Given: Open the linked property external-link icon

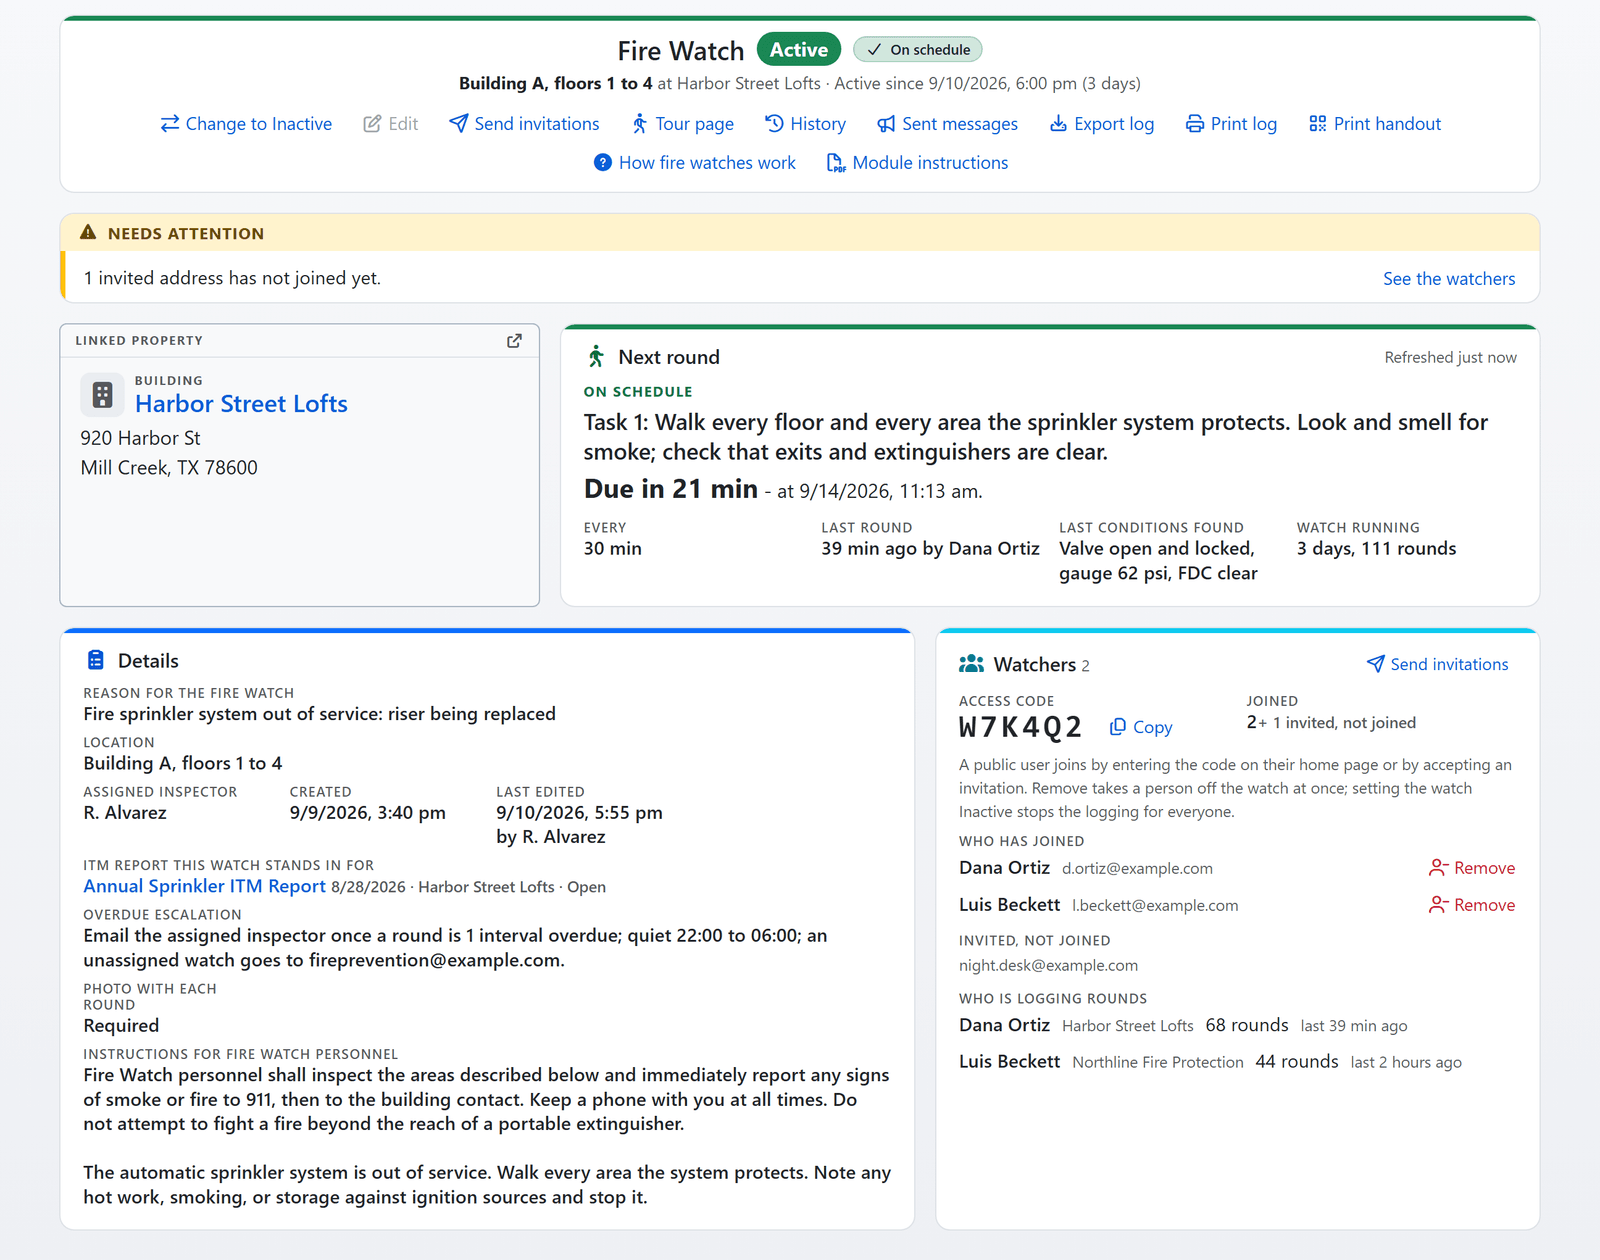Looking at the screenshot, I should [514, 341].
